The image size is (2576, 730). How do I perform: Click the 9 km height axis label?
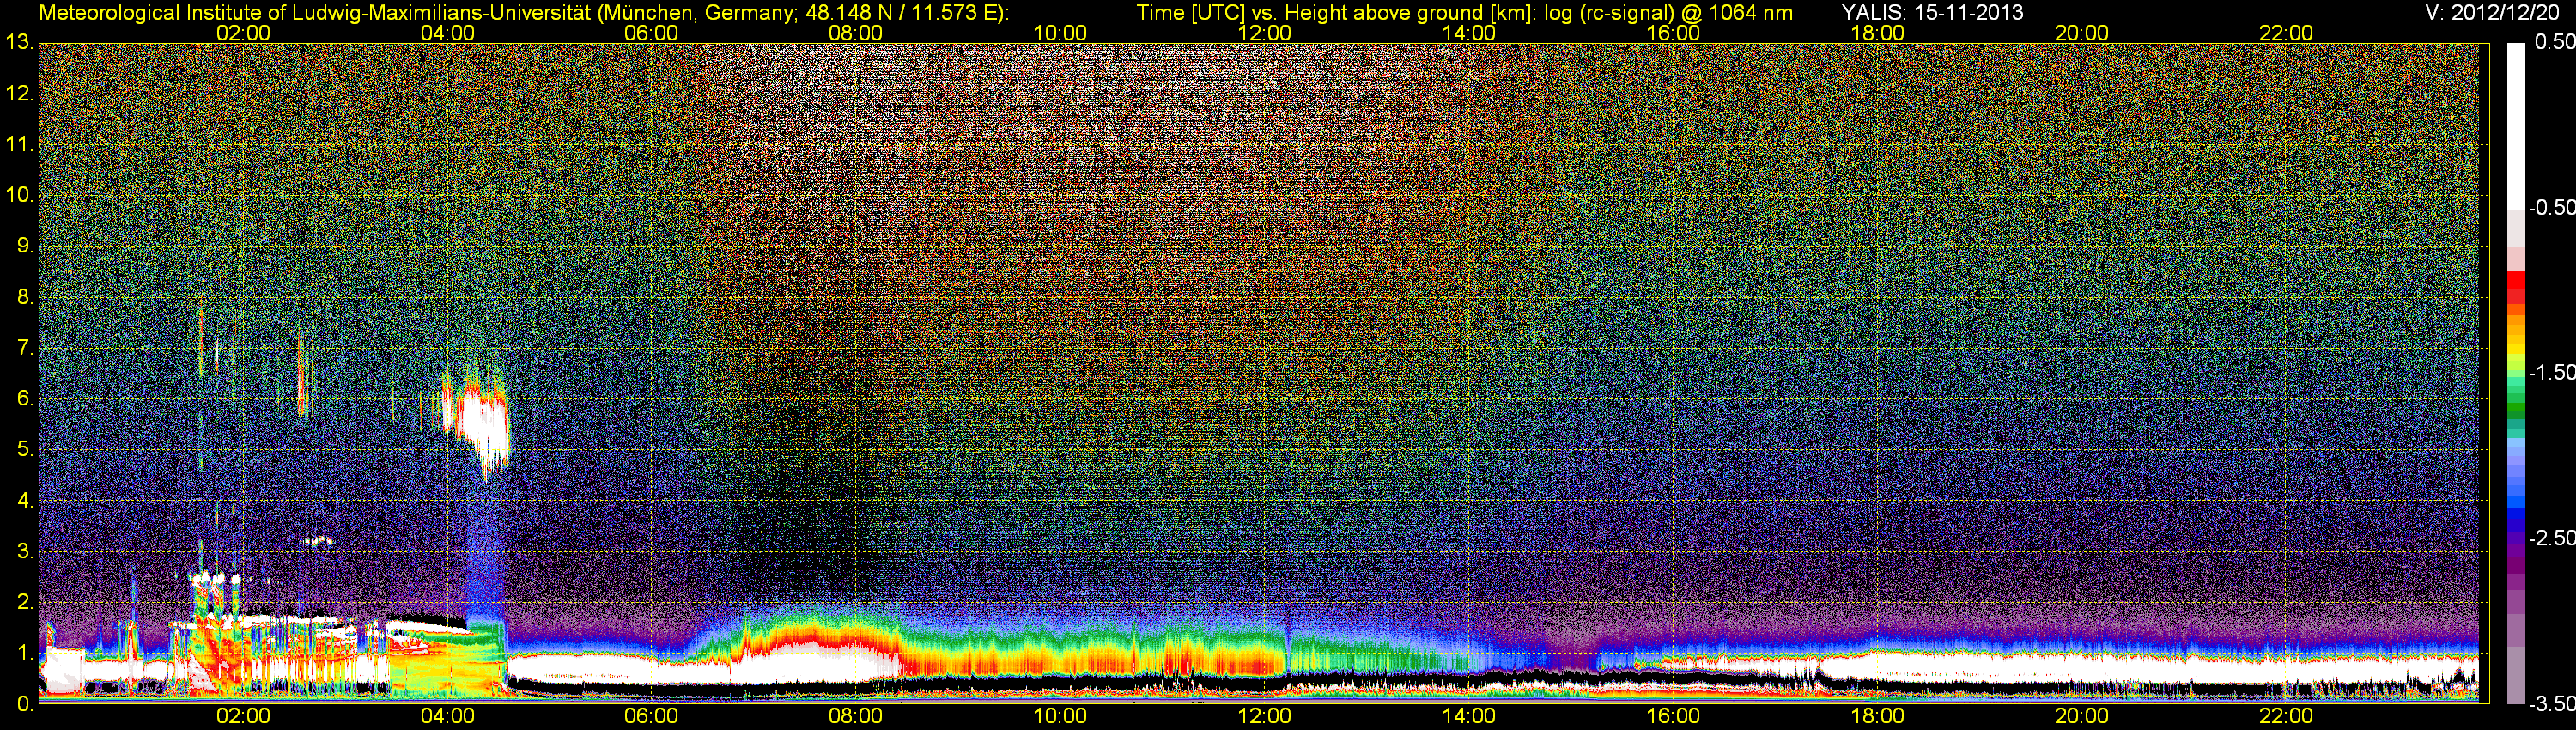[25, 246]
